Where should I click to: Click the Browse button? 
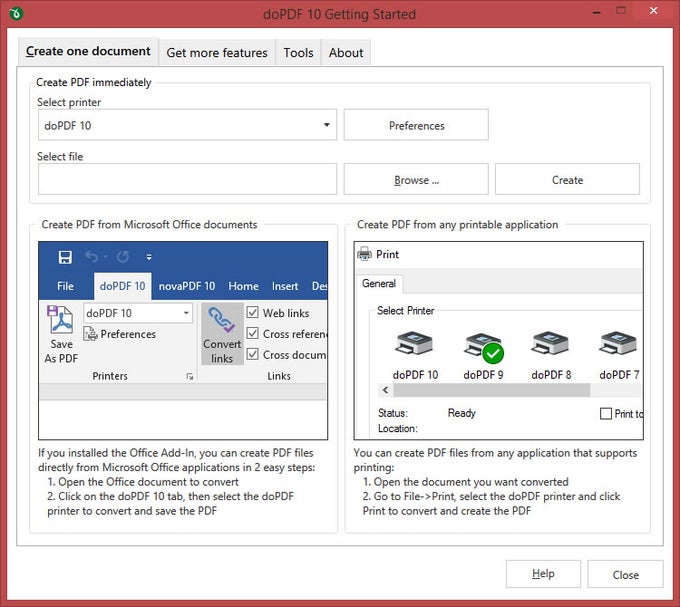pyautogui.click(x=416, y=180)
